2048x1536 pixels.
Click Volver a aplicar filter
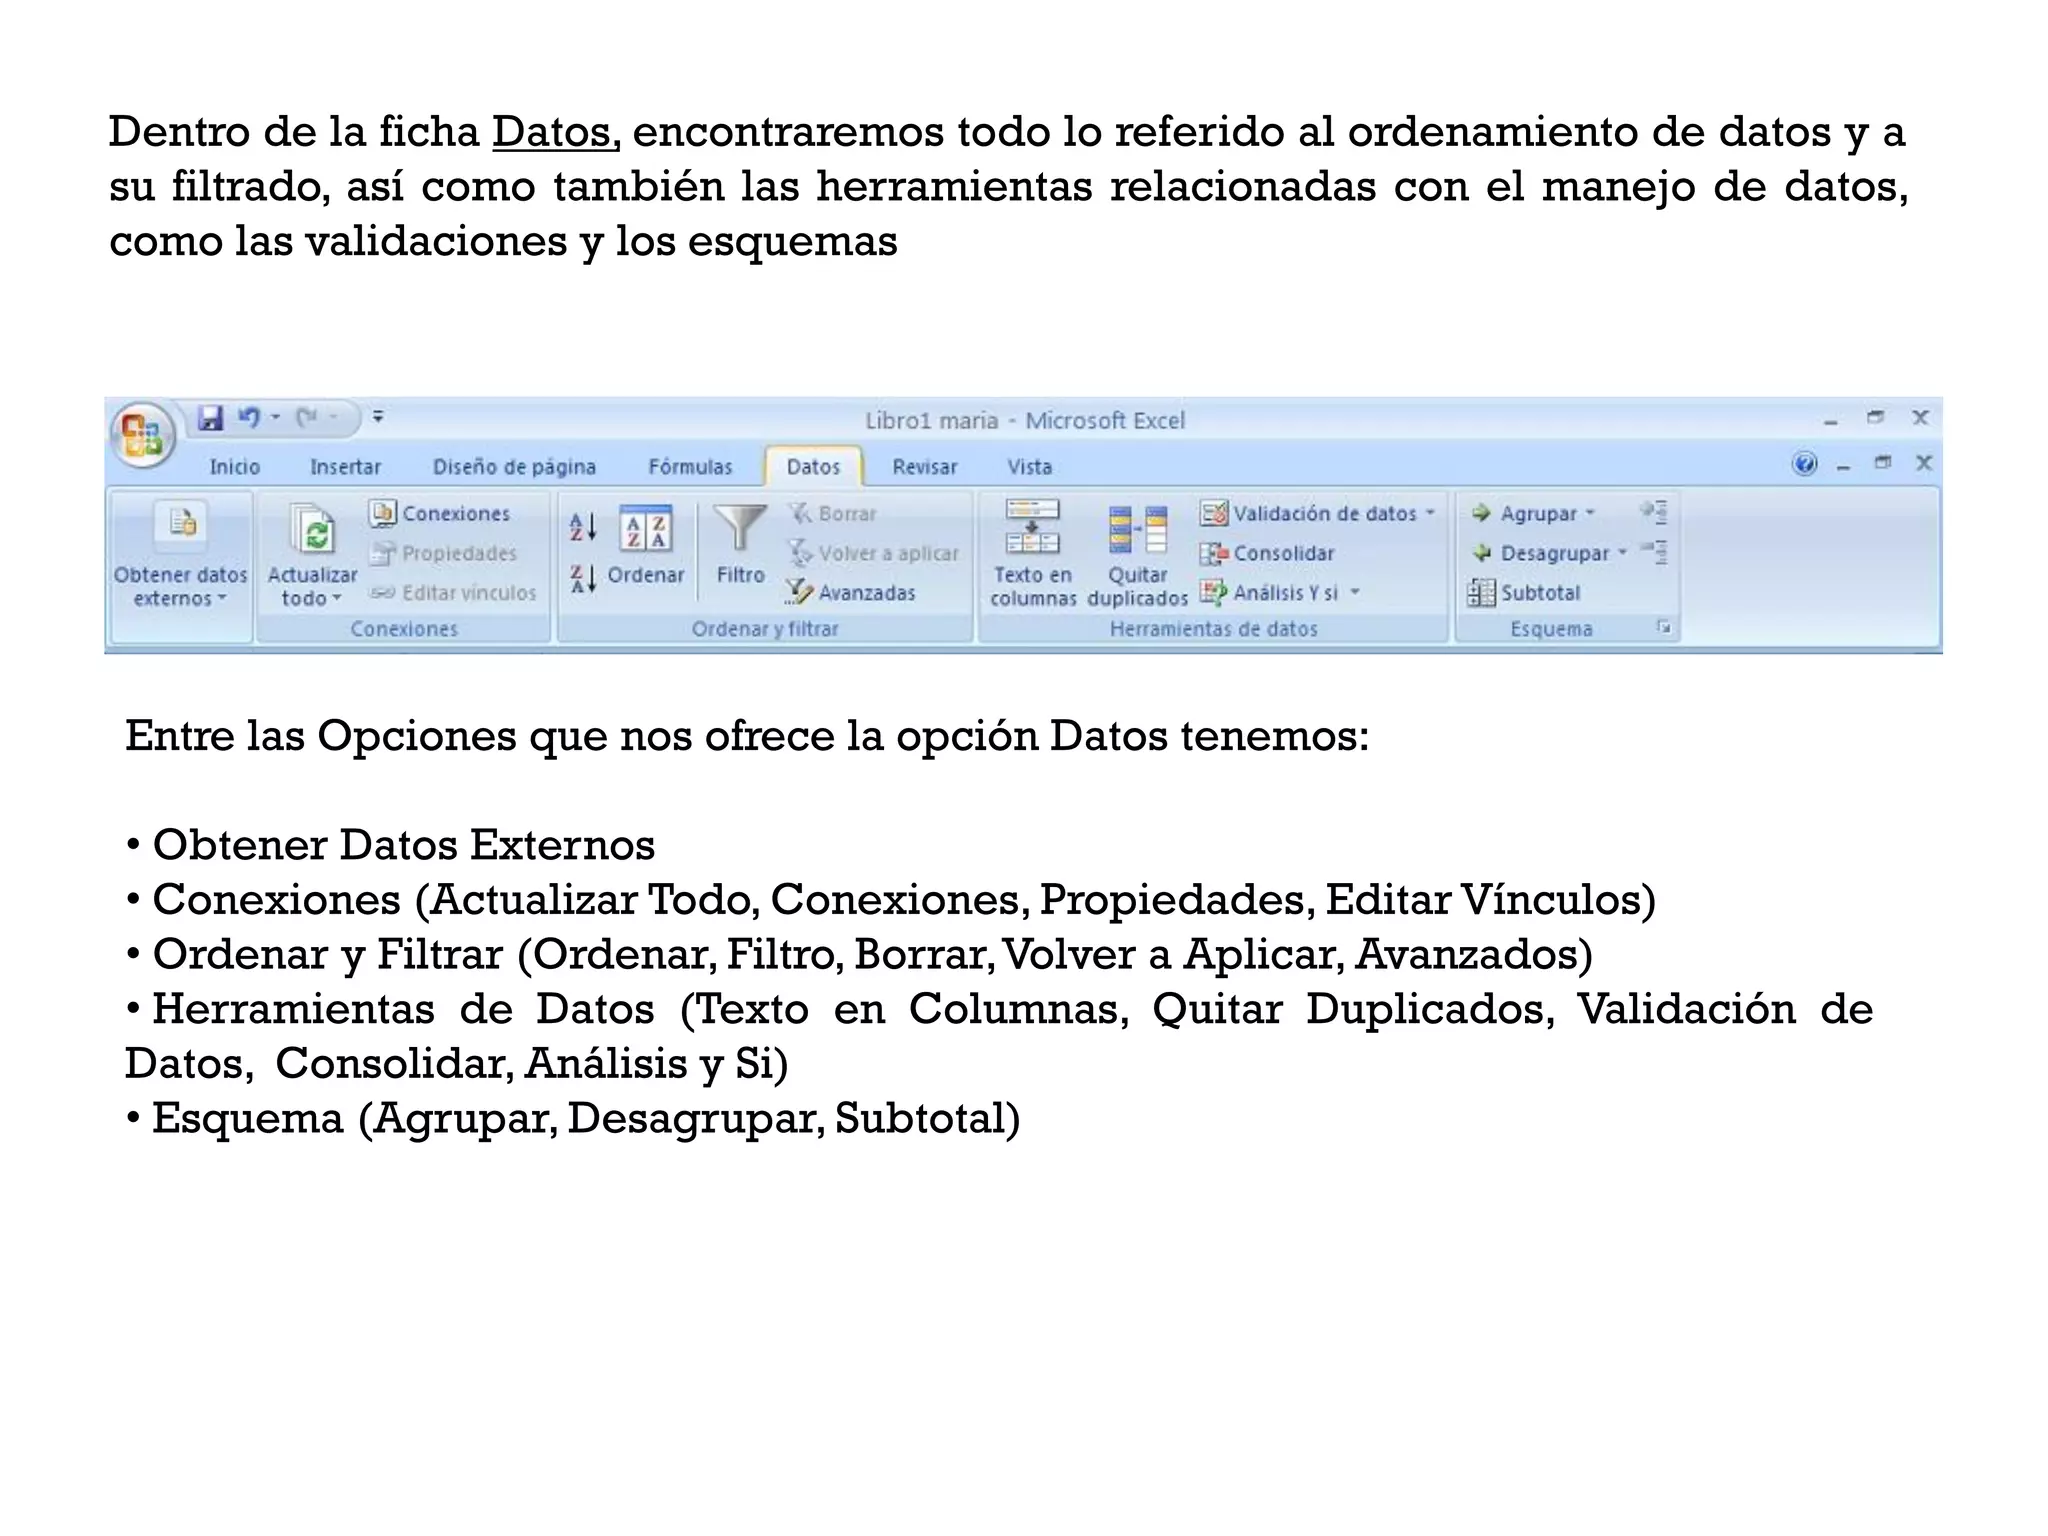874,553
